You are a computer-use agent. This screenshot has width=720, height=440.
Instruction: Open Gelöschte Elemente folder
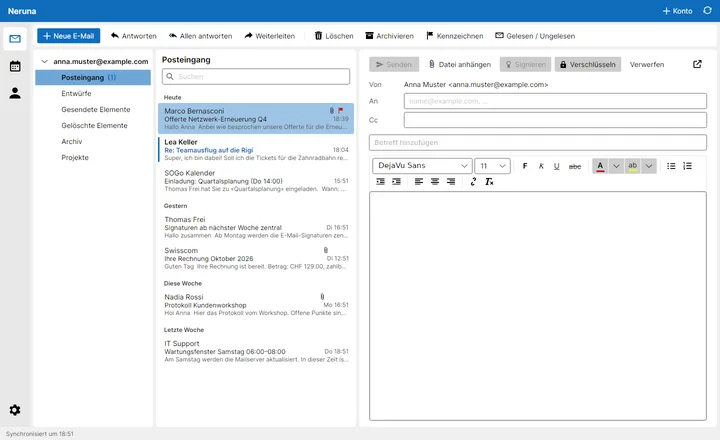tap(93, 125)
